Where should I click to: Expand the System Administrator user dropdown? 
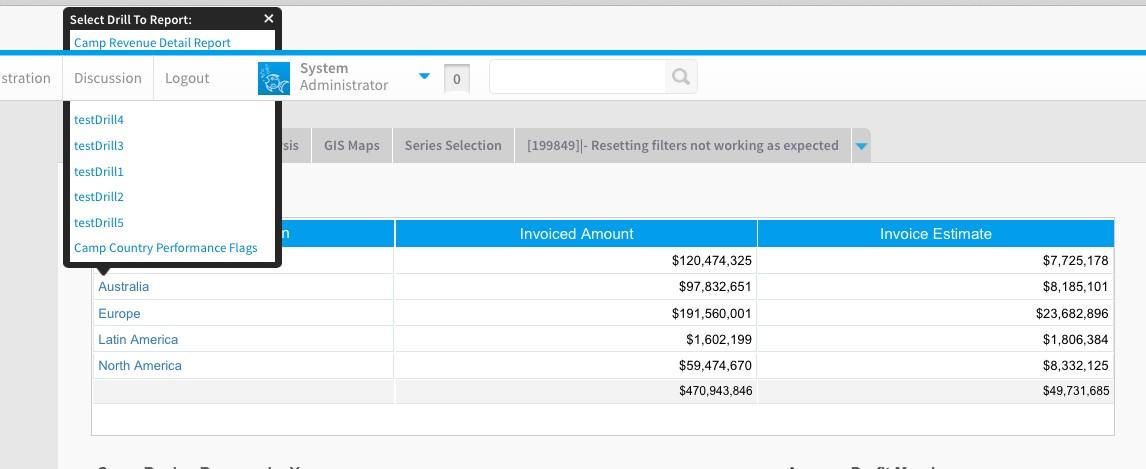424,75
